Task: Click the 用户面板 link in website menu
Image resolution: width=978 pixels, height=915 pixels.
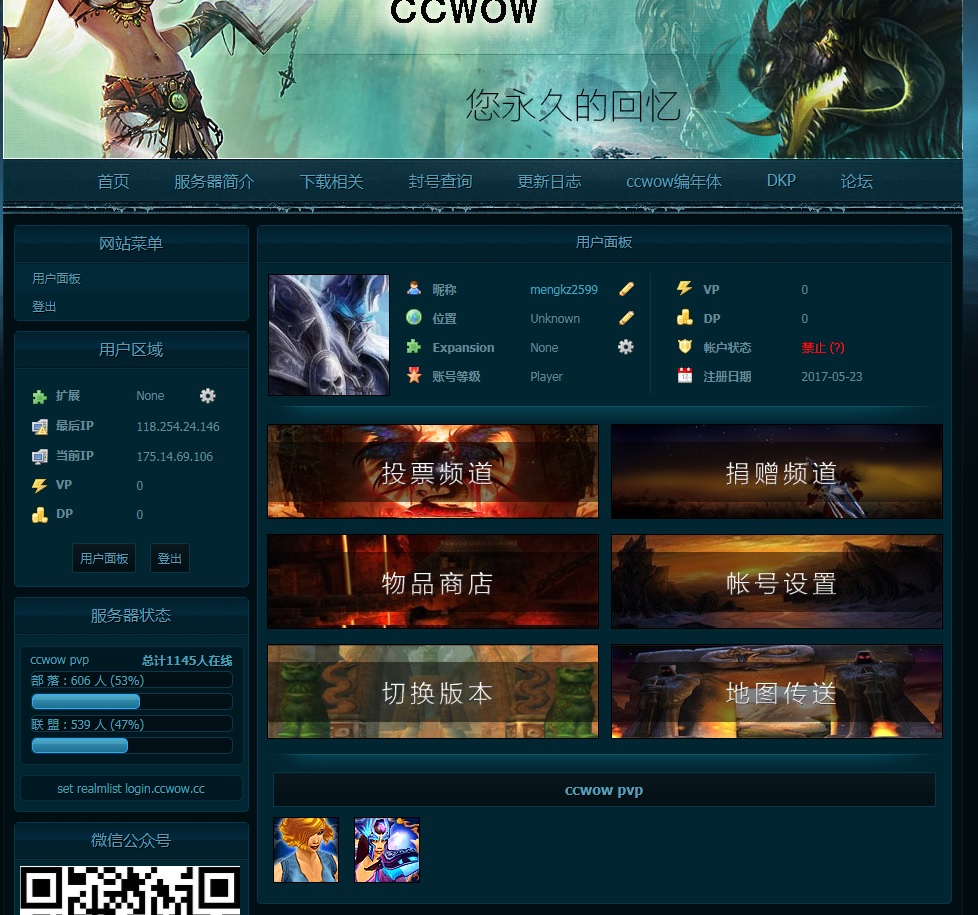Action: (56, 278)
